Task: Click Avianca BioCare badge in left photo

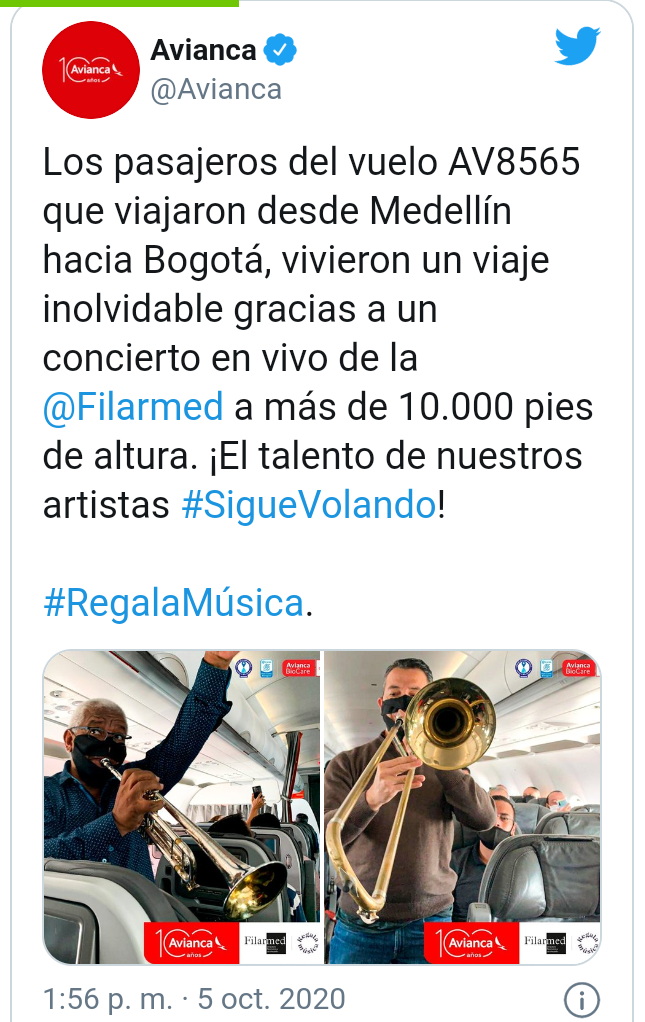Action: [298, 667]
